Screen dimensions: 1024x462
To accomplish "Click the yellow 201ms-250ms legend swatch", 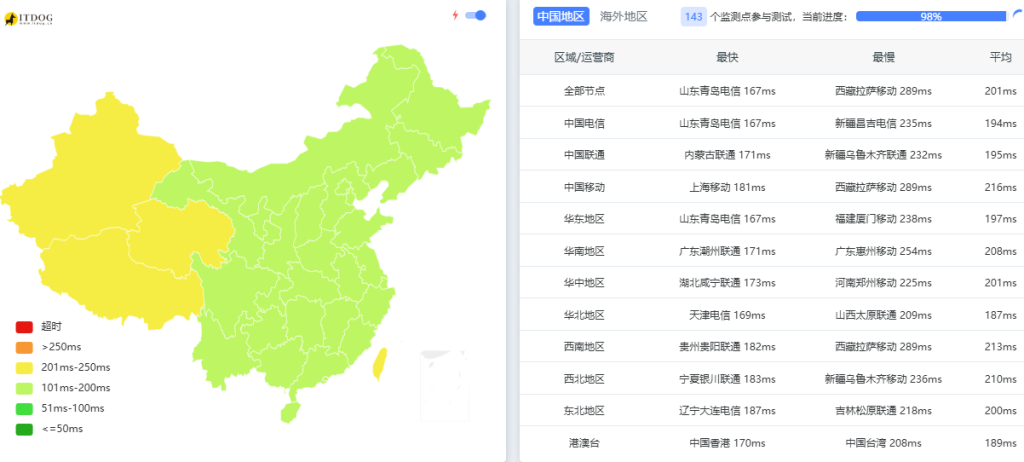I will (x=24, y=367).
